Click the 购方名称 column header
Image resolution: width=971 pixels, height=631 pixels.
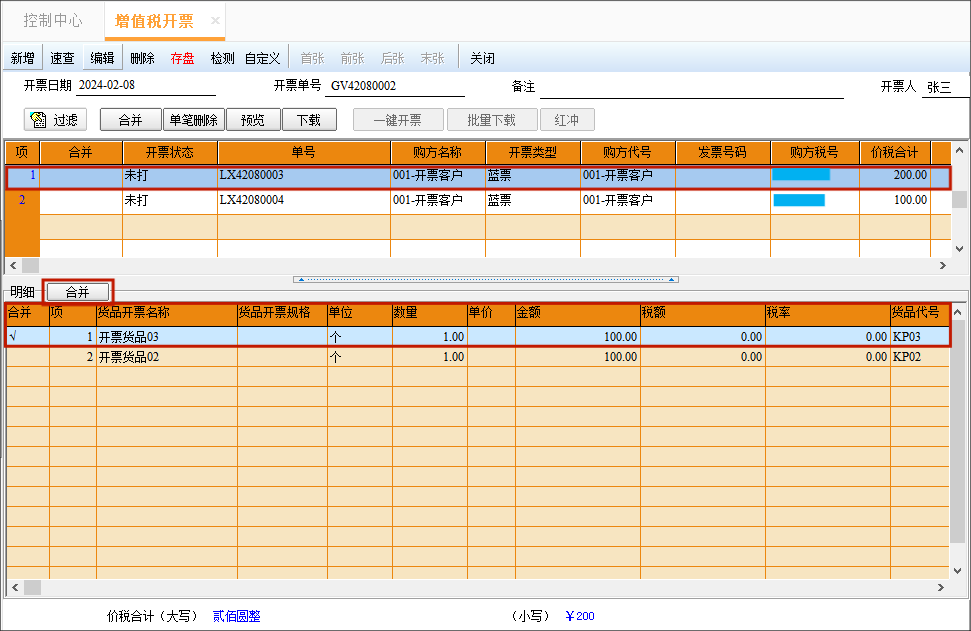pos(438,152)
